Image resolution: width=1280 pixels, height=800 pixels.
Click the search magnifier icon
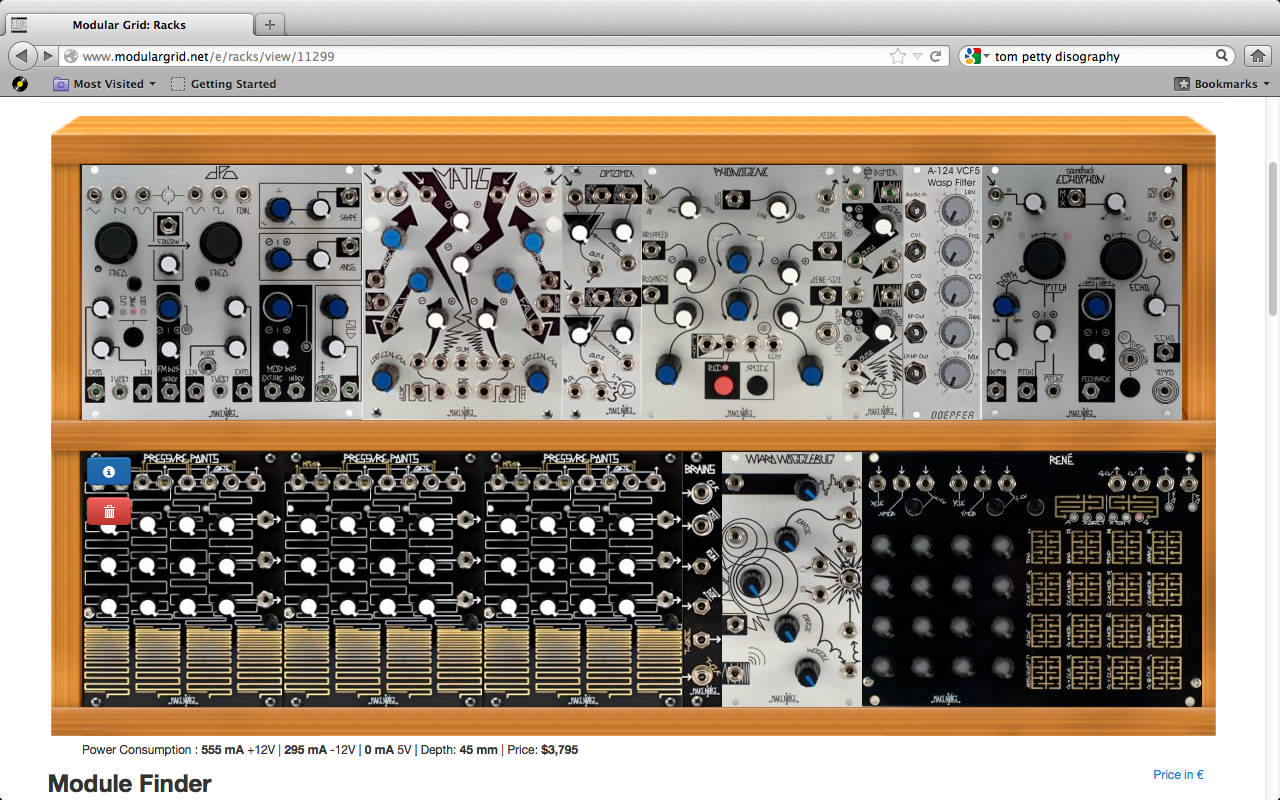1222,57
